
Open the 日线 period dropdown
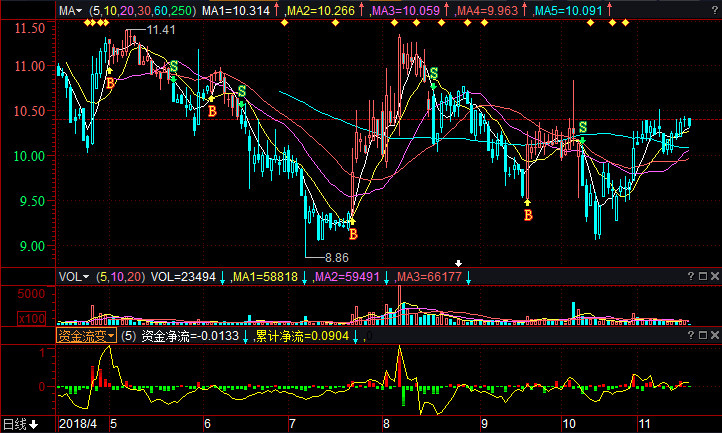click(x=20, y=424)
